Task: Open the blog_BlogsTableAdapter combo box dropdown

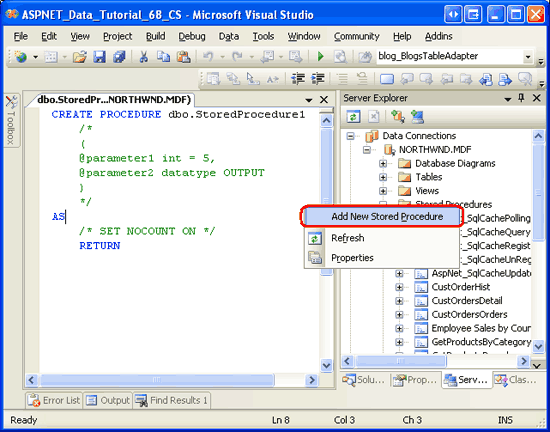Action: pyautogui.click(x=528, y=56)
